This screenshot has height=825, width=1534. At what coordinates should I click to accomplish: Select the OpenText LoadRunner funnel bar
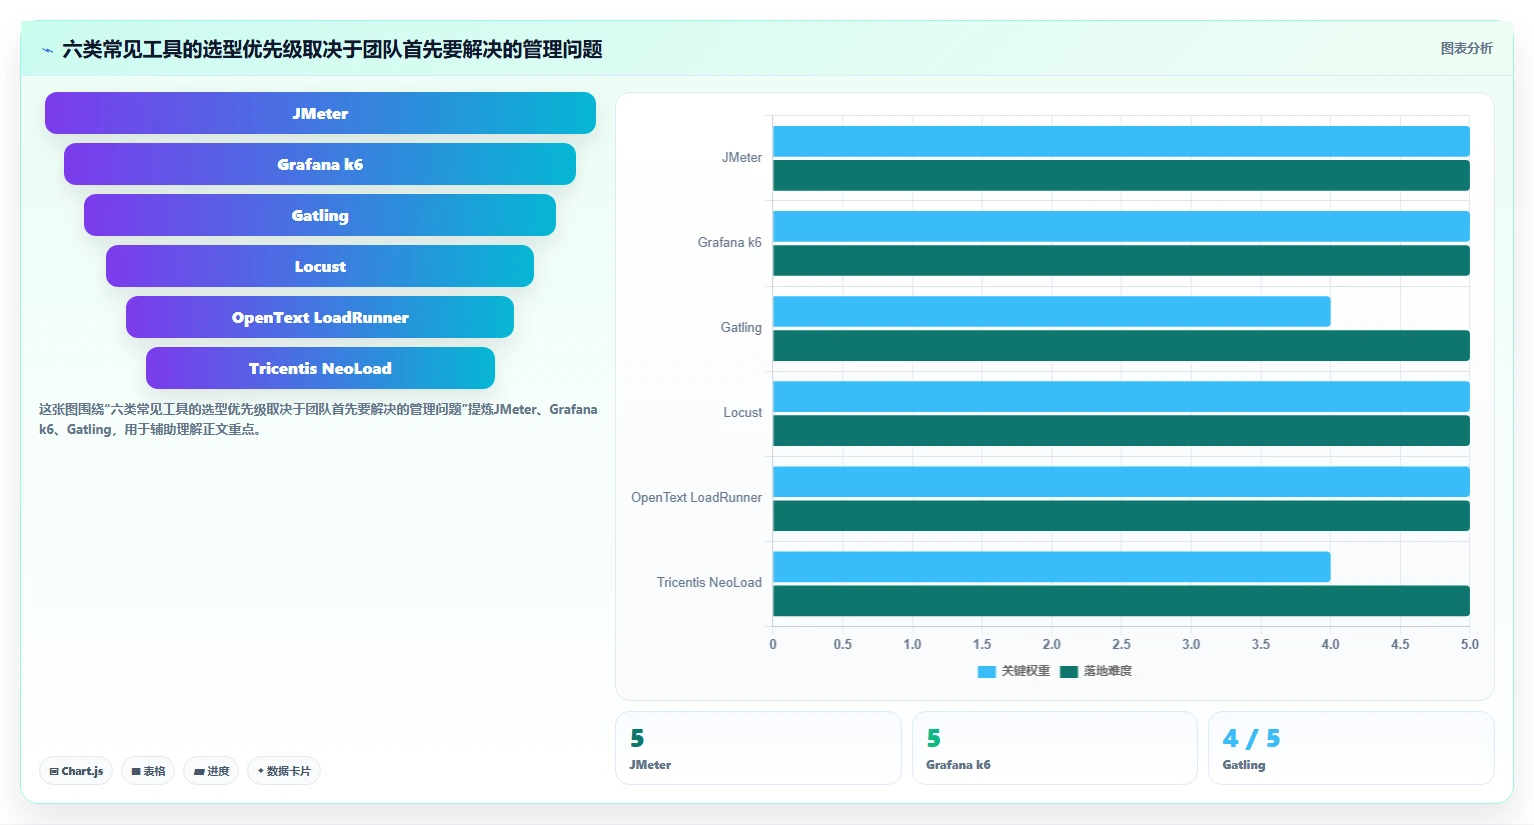pyautogui.click(x=320, y=317)
